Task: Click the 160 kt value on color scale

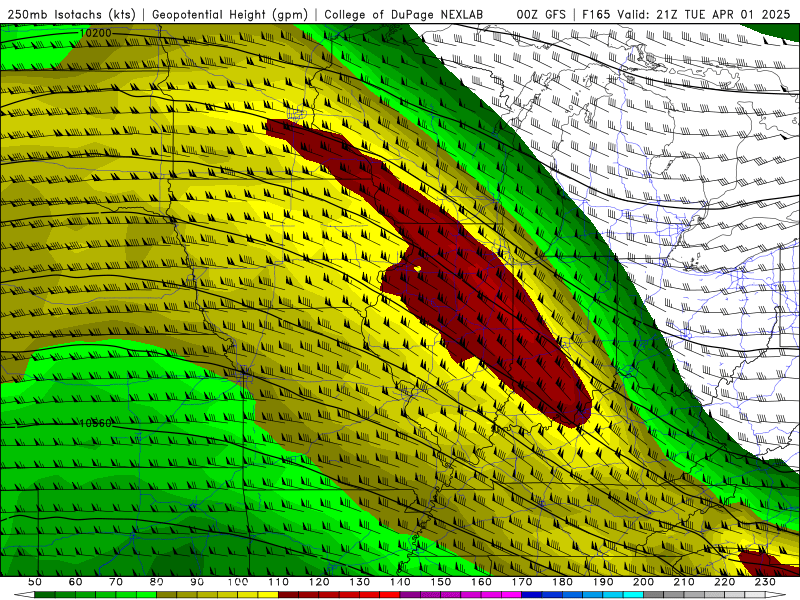Action: (481, 582)
